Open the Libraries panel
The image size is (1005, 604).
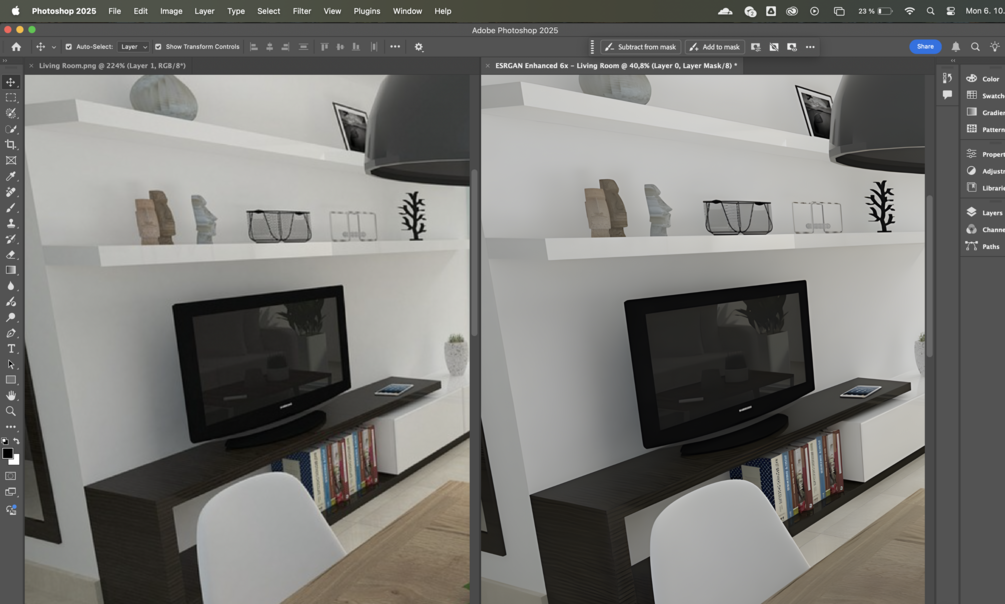pos(984,188)
